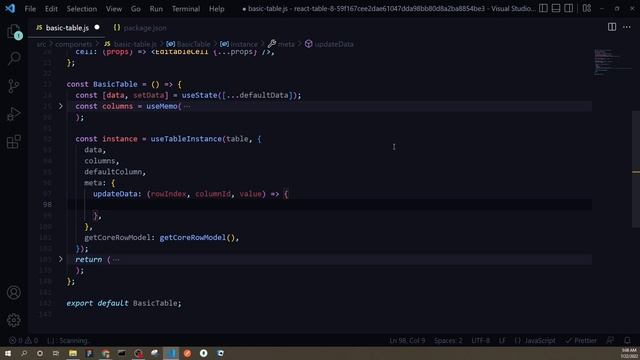Open the Extensions view
Image resolution: width=640 pixels, height=360 pixels.
click(x=14, y=142)
